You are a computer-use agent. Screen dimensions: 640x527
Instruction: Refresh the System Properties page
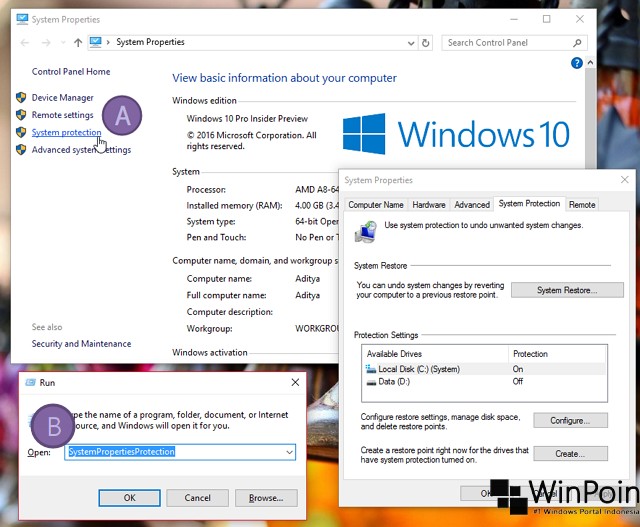[x=425, y=43]
